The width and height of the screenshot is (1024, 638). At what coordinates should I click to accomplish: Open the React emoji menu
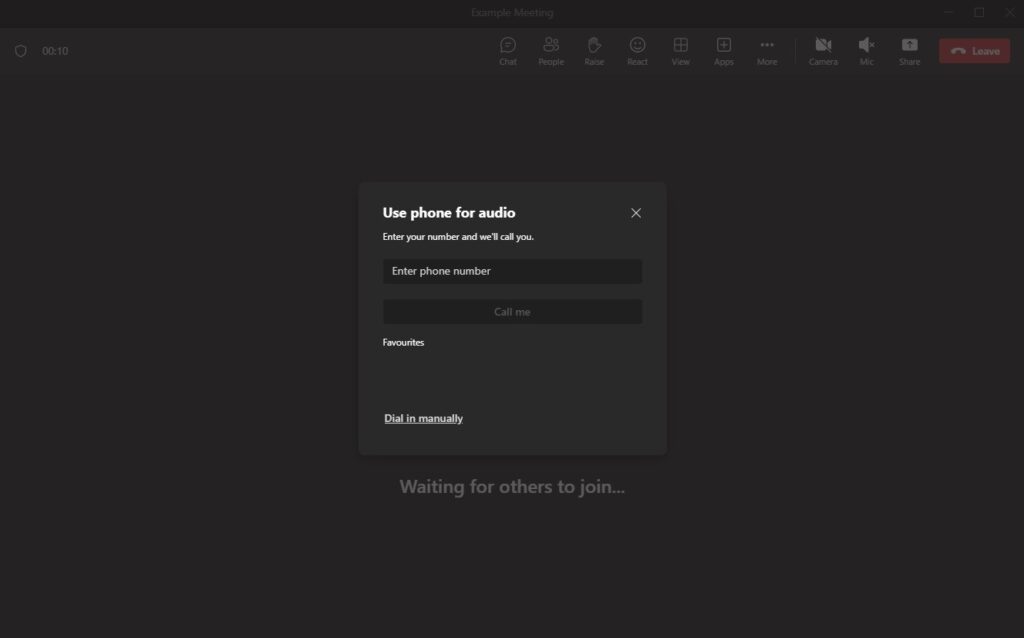coord(637,51)
